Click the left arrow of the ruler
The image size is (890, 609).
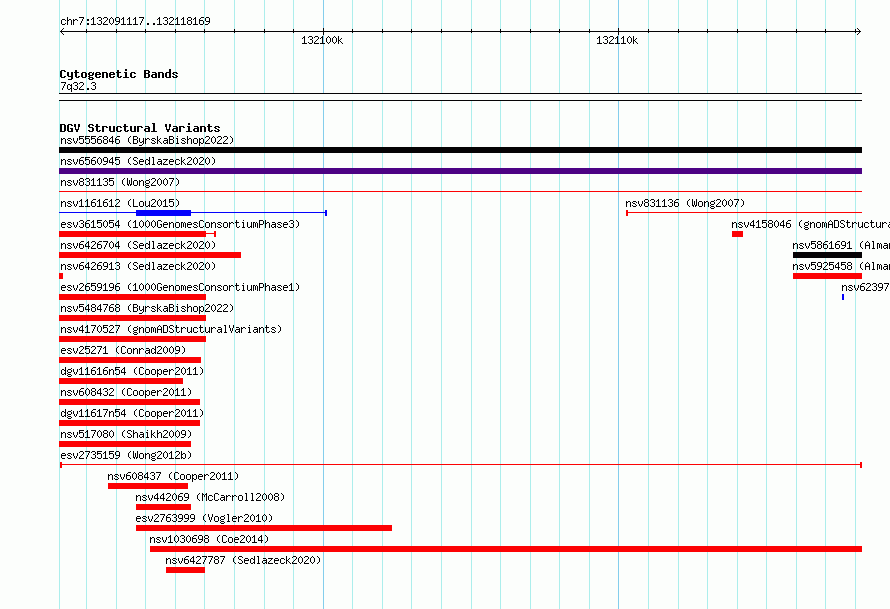point(62,32)
